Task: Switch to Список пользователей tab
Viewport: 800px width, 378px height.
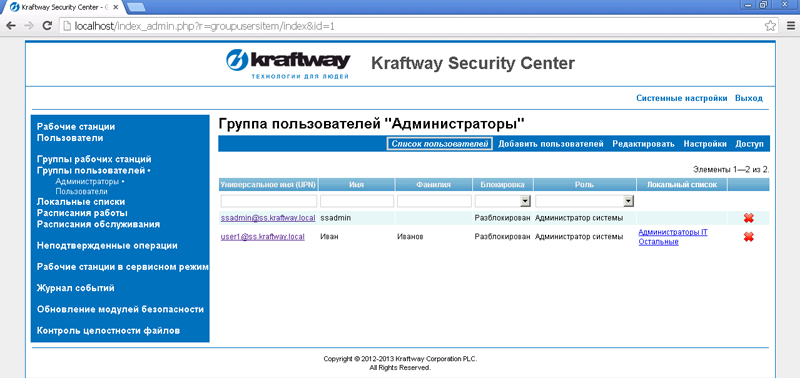Action: pyautogui.click(x=440, y=144)
